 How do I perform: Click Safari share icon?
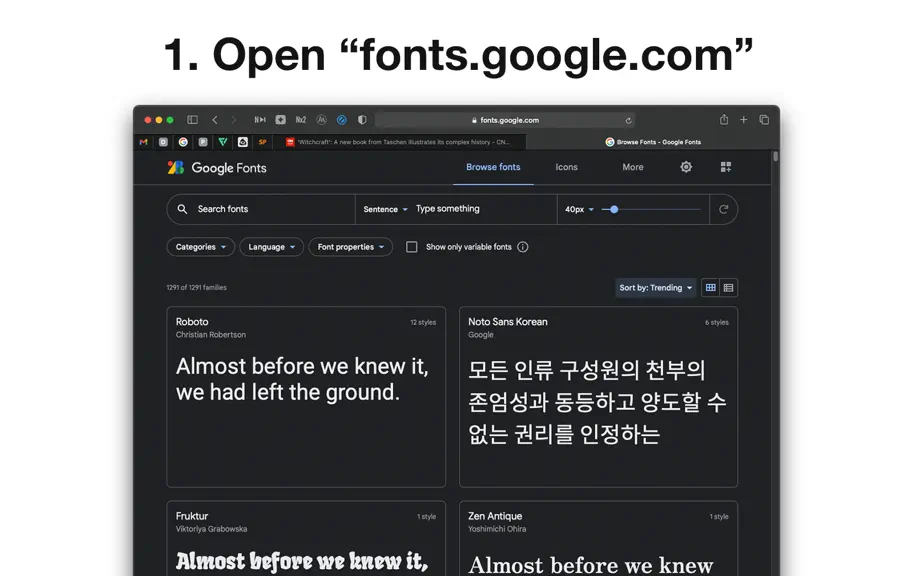coord(724,119)
